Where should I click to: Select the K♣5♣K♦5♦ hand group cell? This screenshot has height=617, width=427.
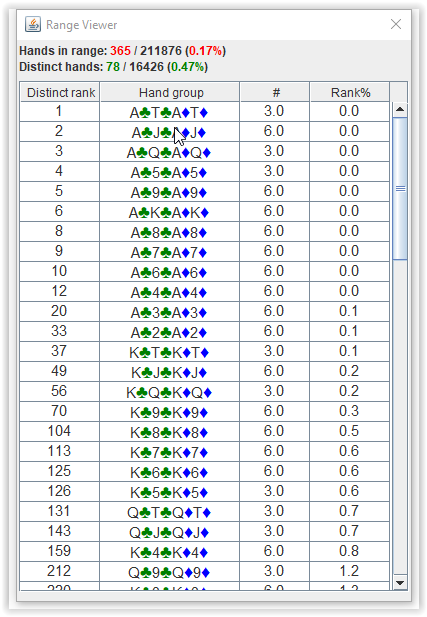[170, 492]
